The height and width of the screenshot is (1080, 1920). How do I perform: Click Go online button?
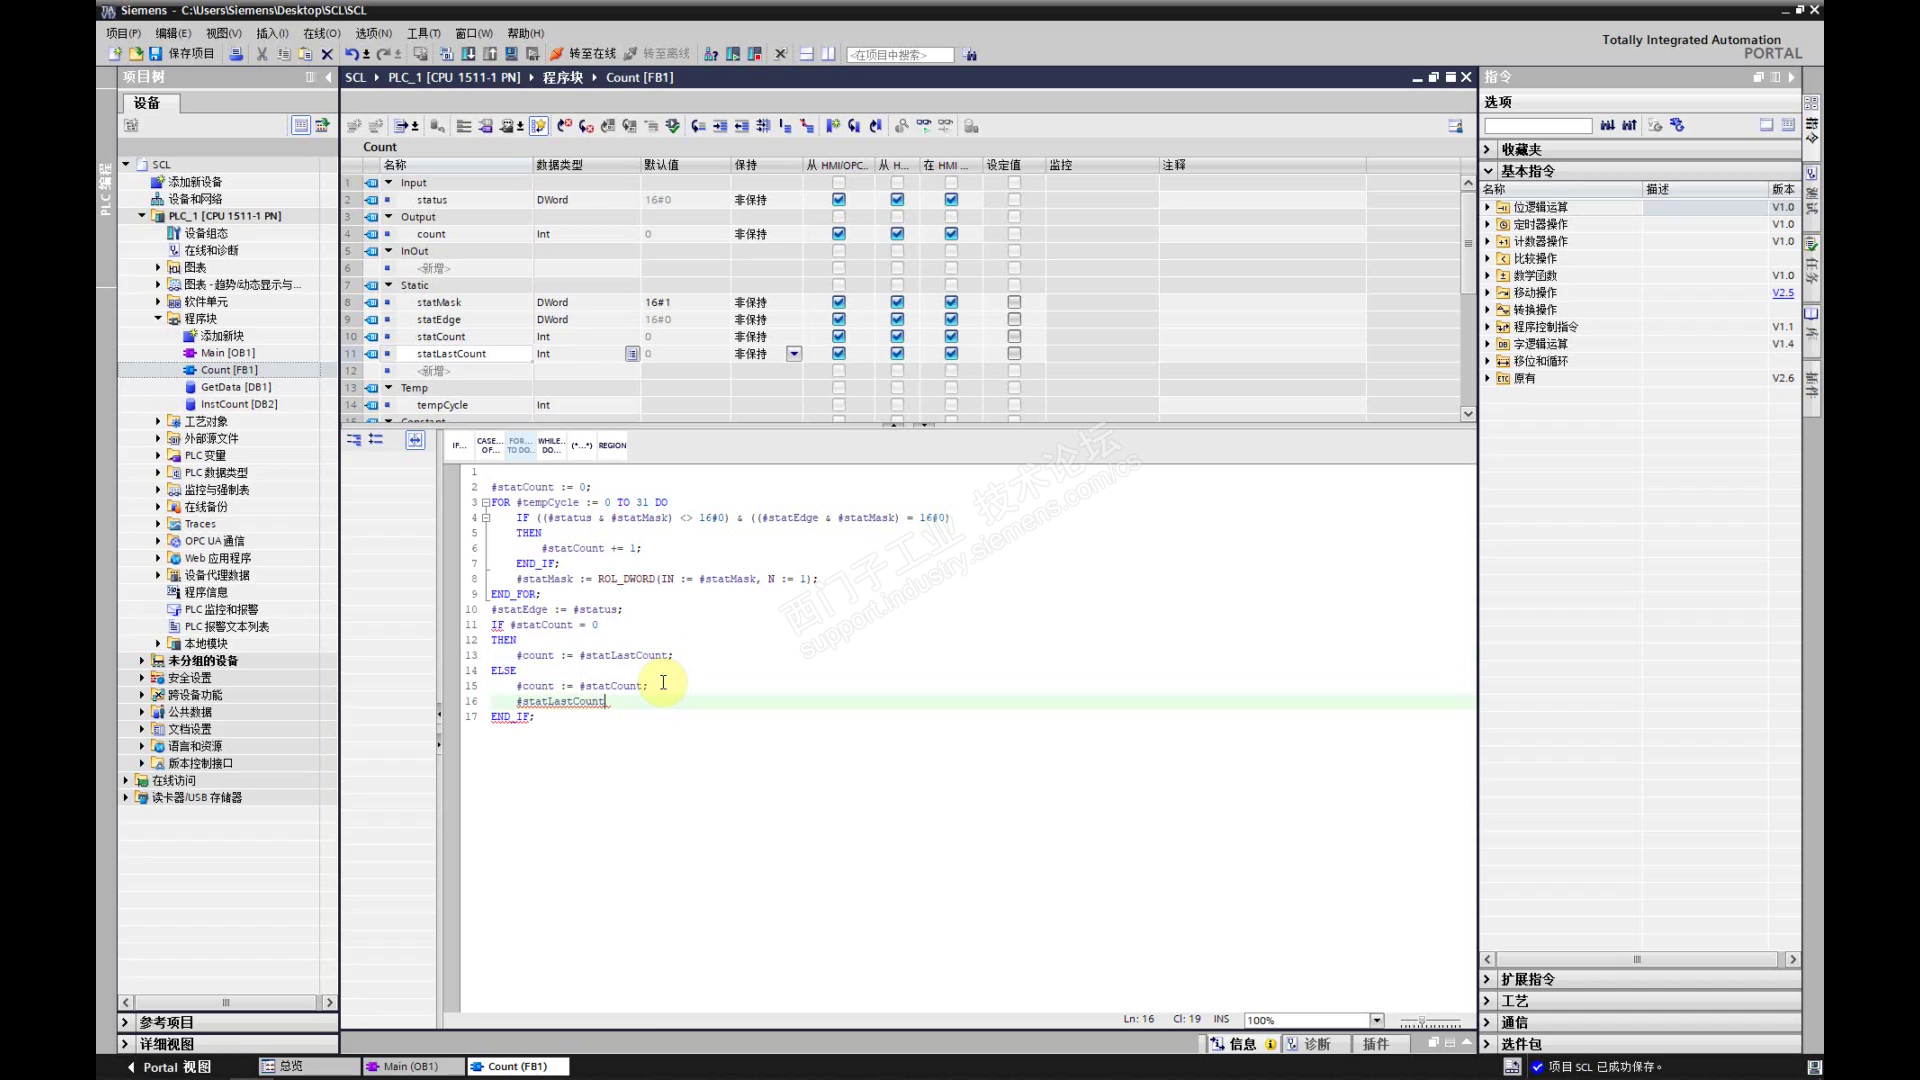click(583, 54)
